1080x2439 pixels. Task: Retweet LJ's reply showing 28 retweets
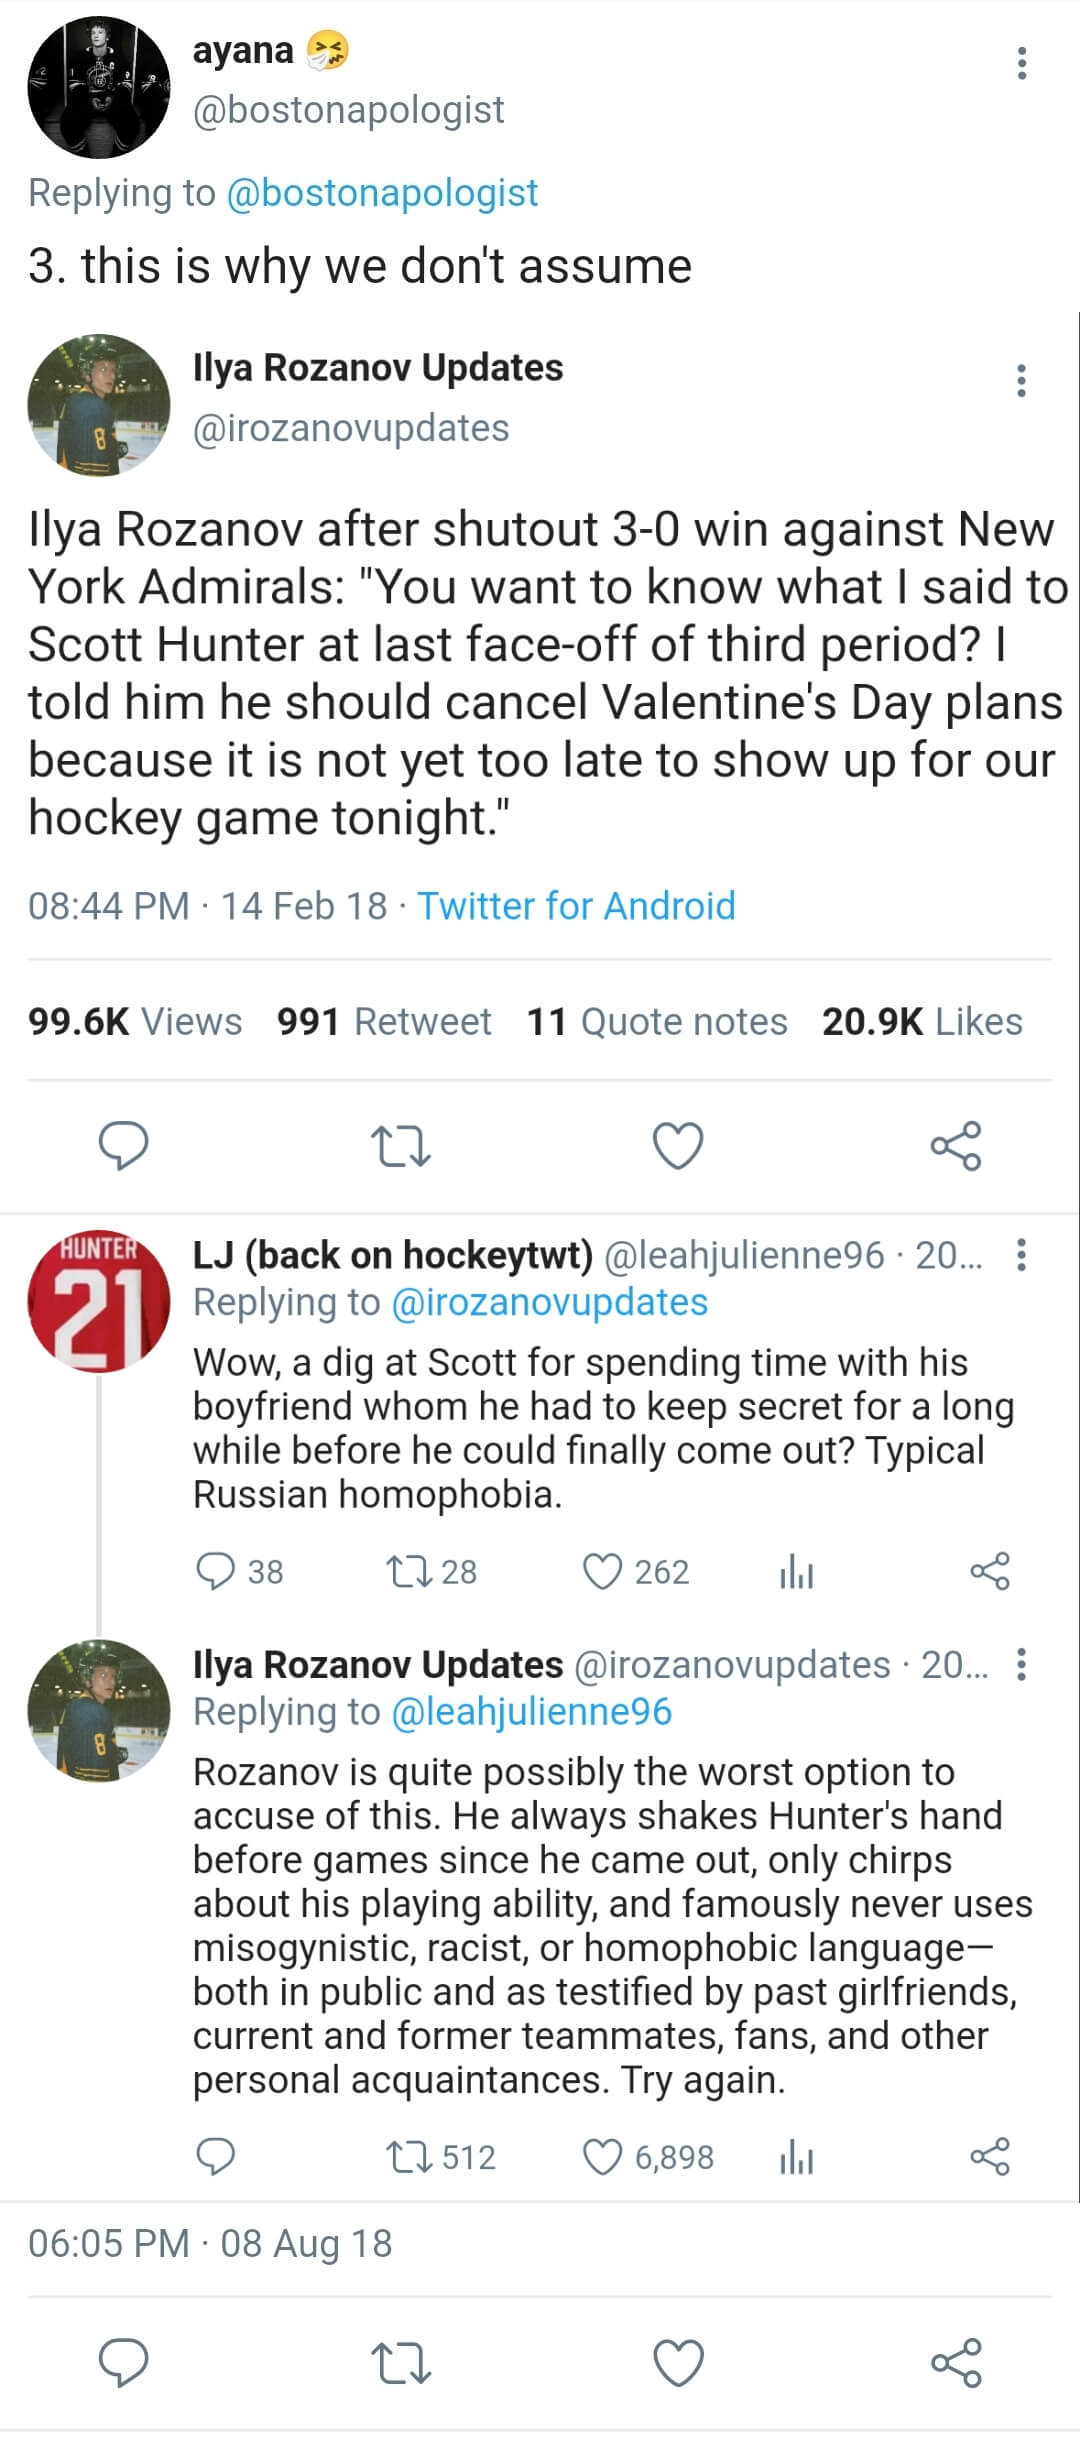coord(432,1571)
